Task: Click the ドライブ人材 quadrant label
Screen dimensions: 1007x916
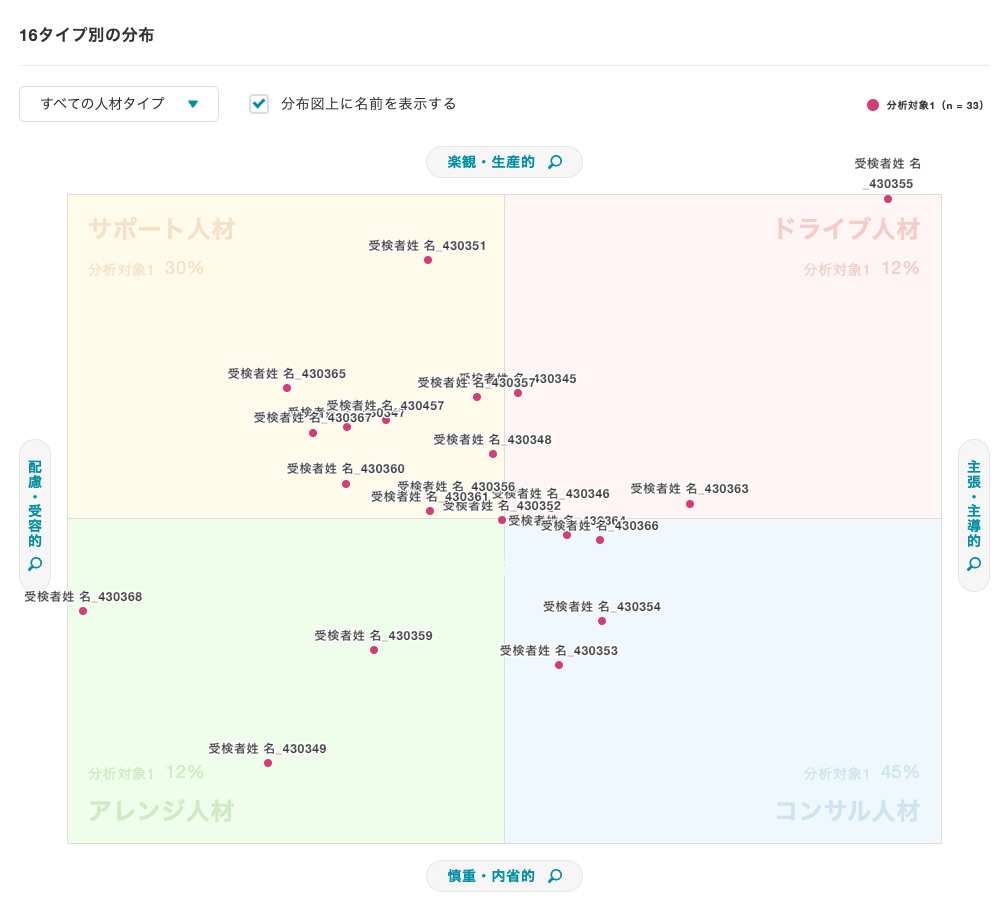Action: (847, 229)
